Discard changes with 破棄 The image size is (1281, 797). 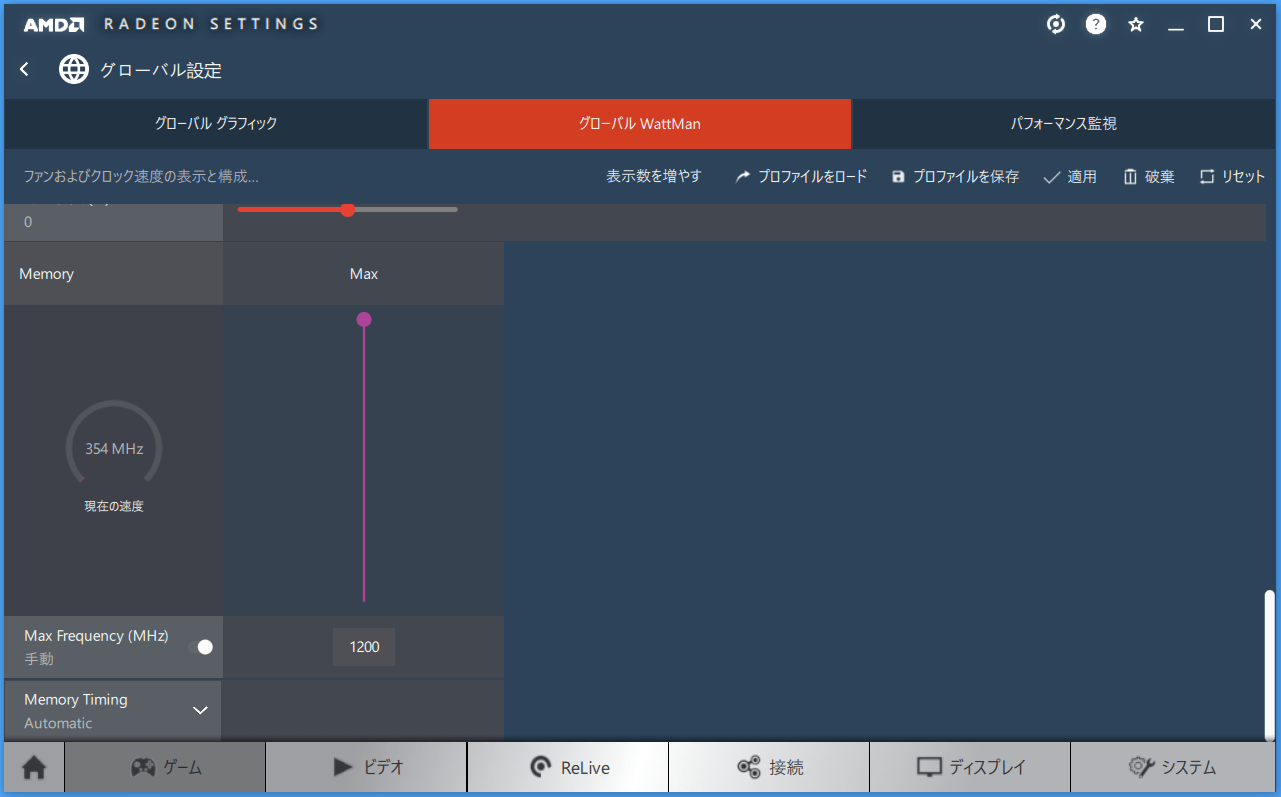(x=1148, y=176)
